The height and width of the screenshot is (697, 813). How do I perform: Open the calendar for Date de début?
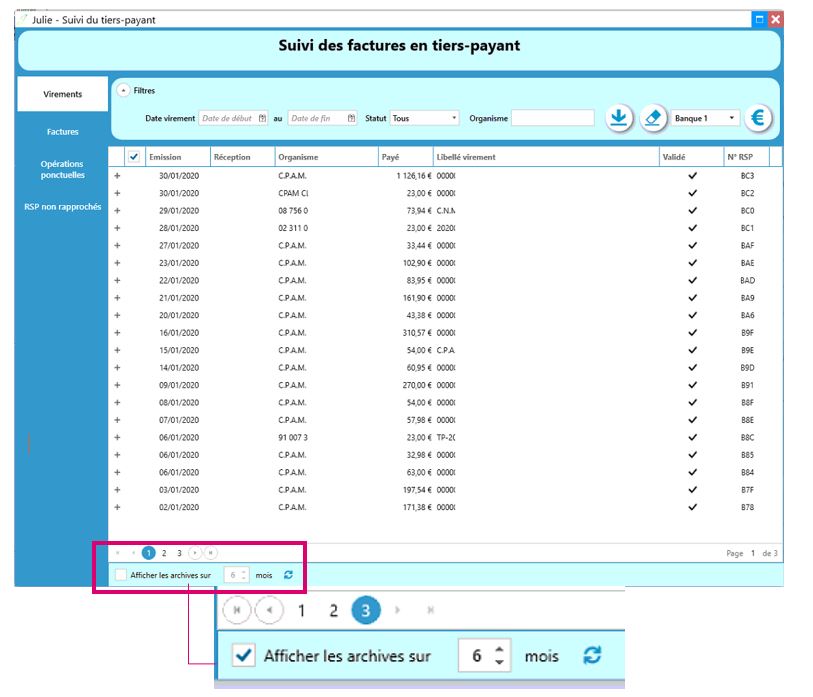[x=262, y=118]
